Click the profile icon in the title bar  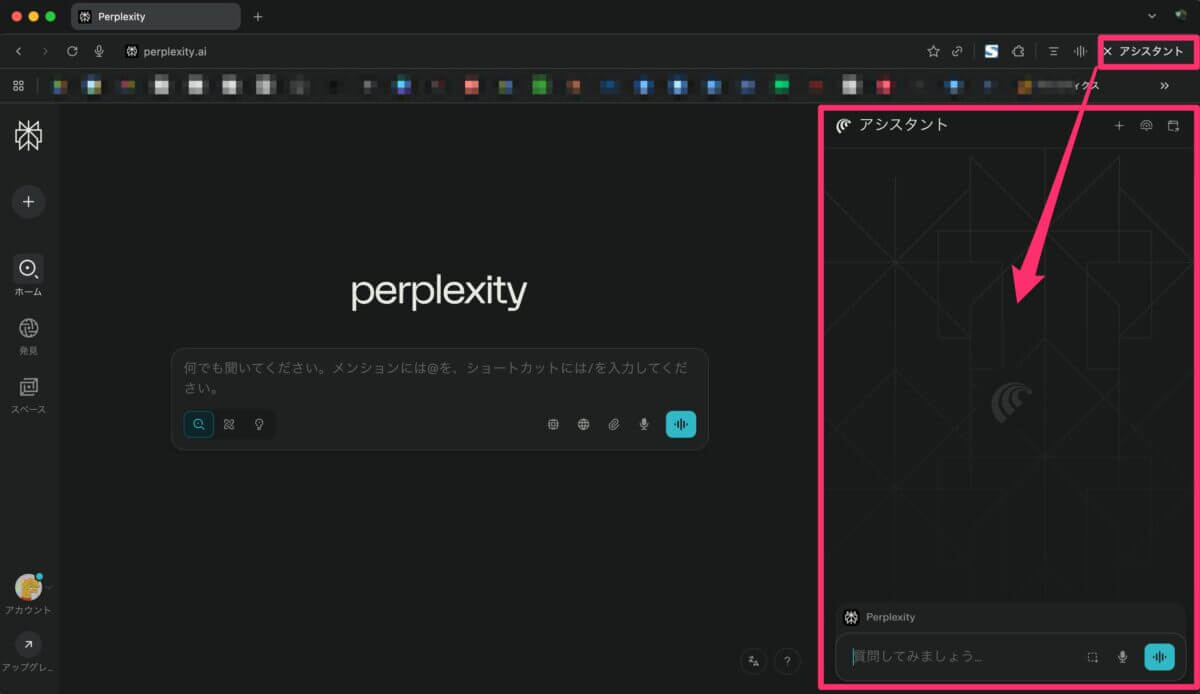[x=1181, y=16]
